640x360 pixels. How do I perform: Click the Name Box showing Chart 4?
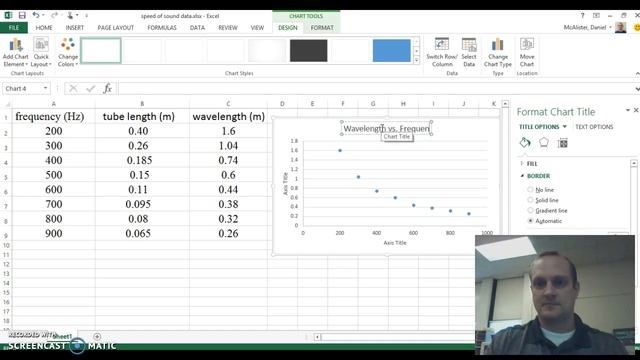22,88
